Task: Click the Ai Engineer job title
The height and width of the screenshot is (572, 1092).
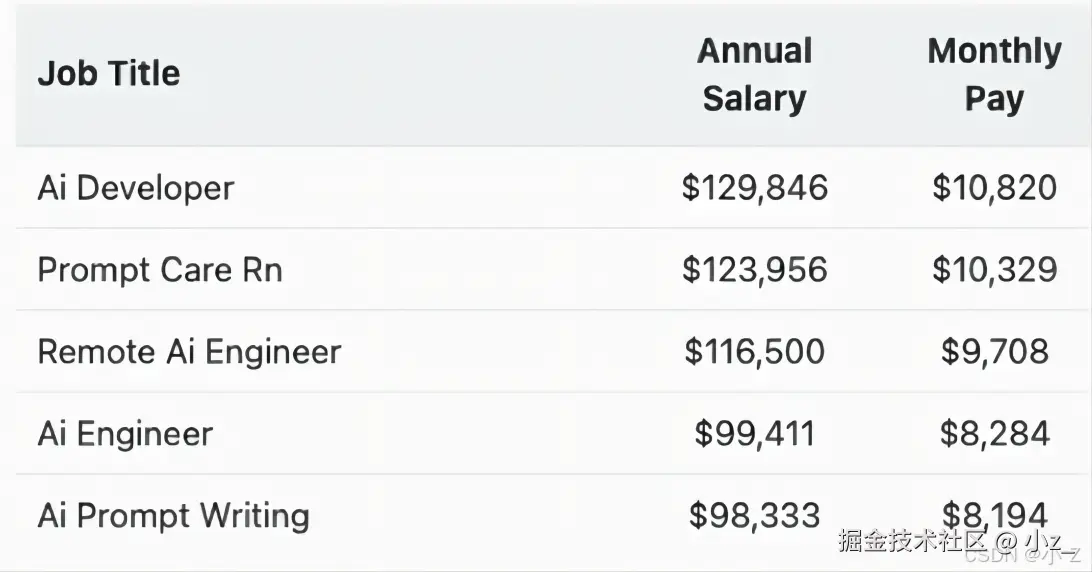Action: [x=125, y=434]
